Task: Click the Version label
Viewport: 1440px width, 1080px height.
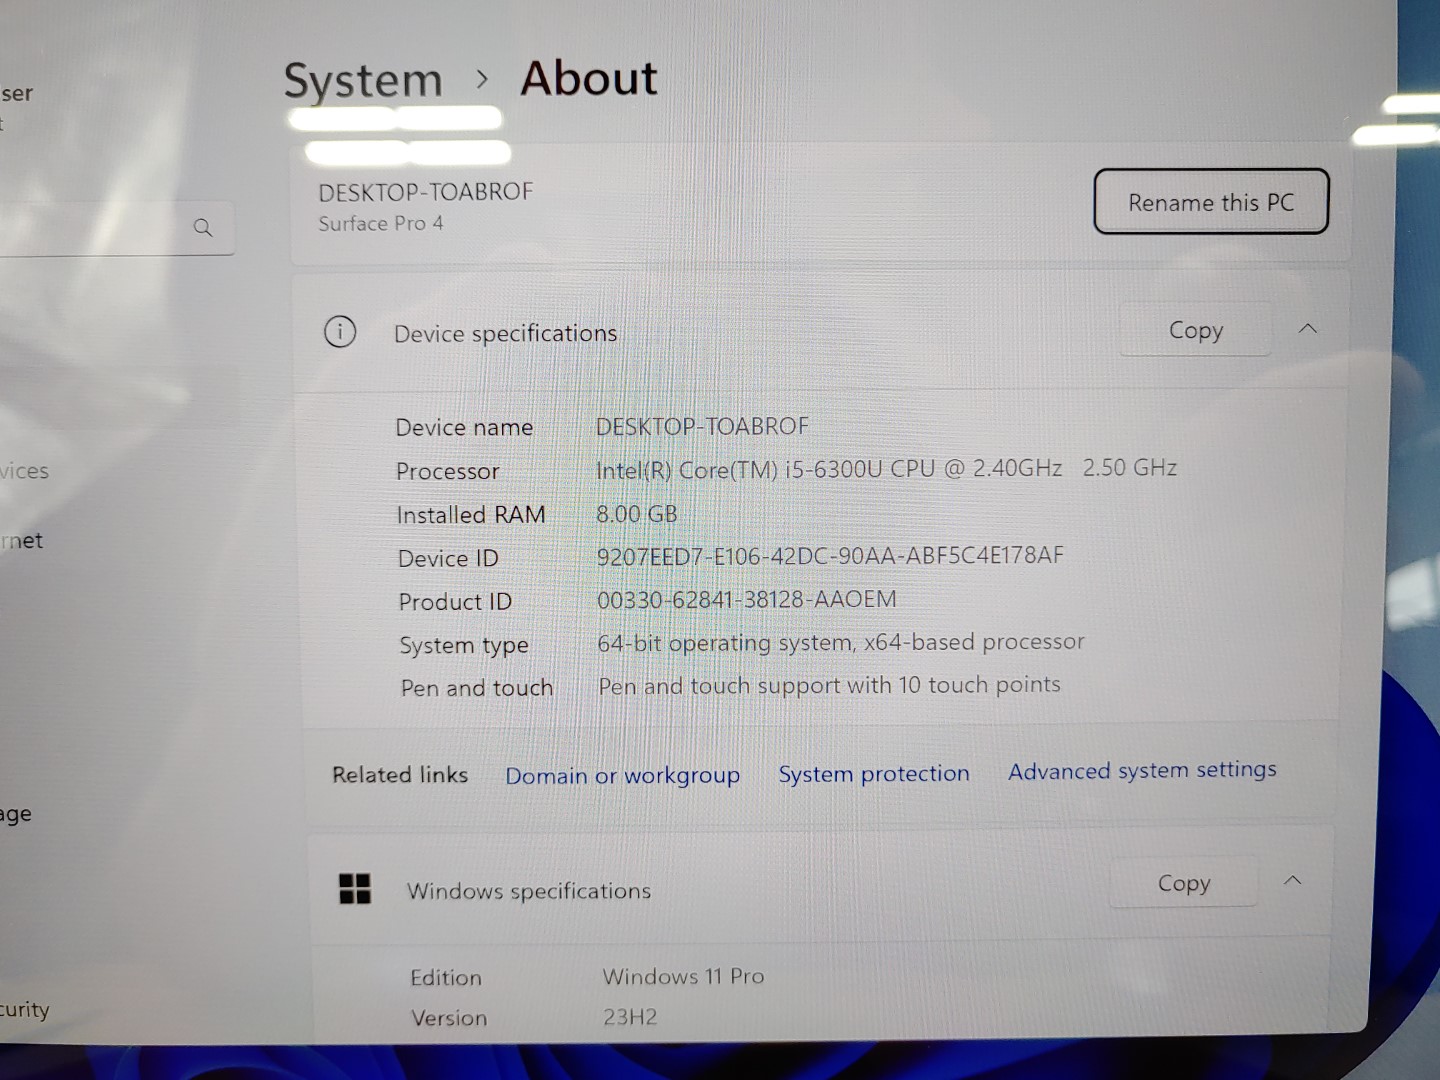Action: (449, 1018)
